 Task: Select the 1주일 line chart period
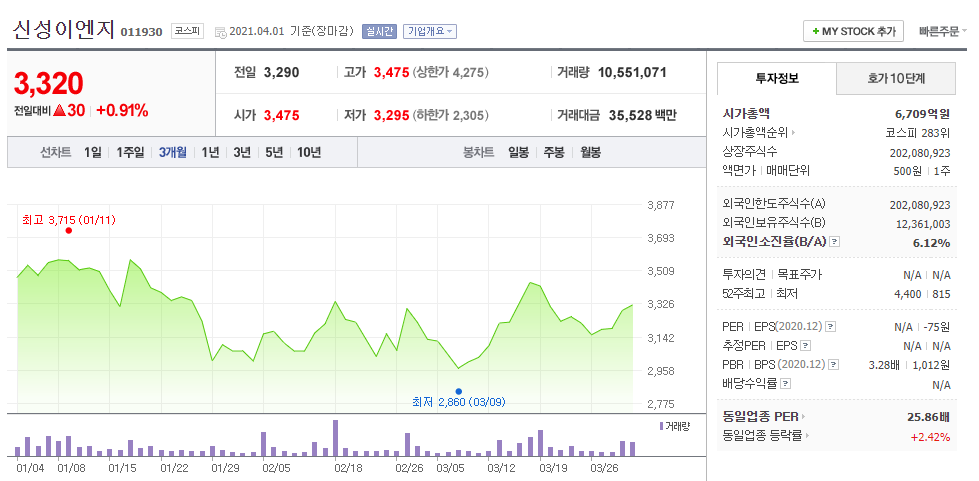[x=130, y=152]
